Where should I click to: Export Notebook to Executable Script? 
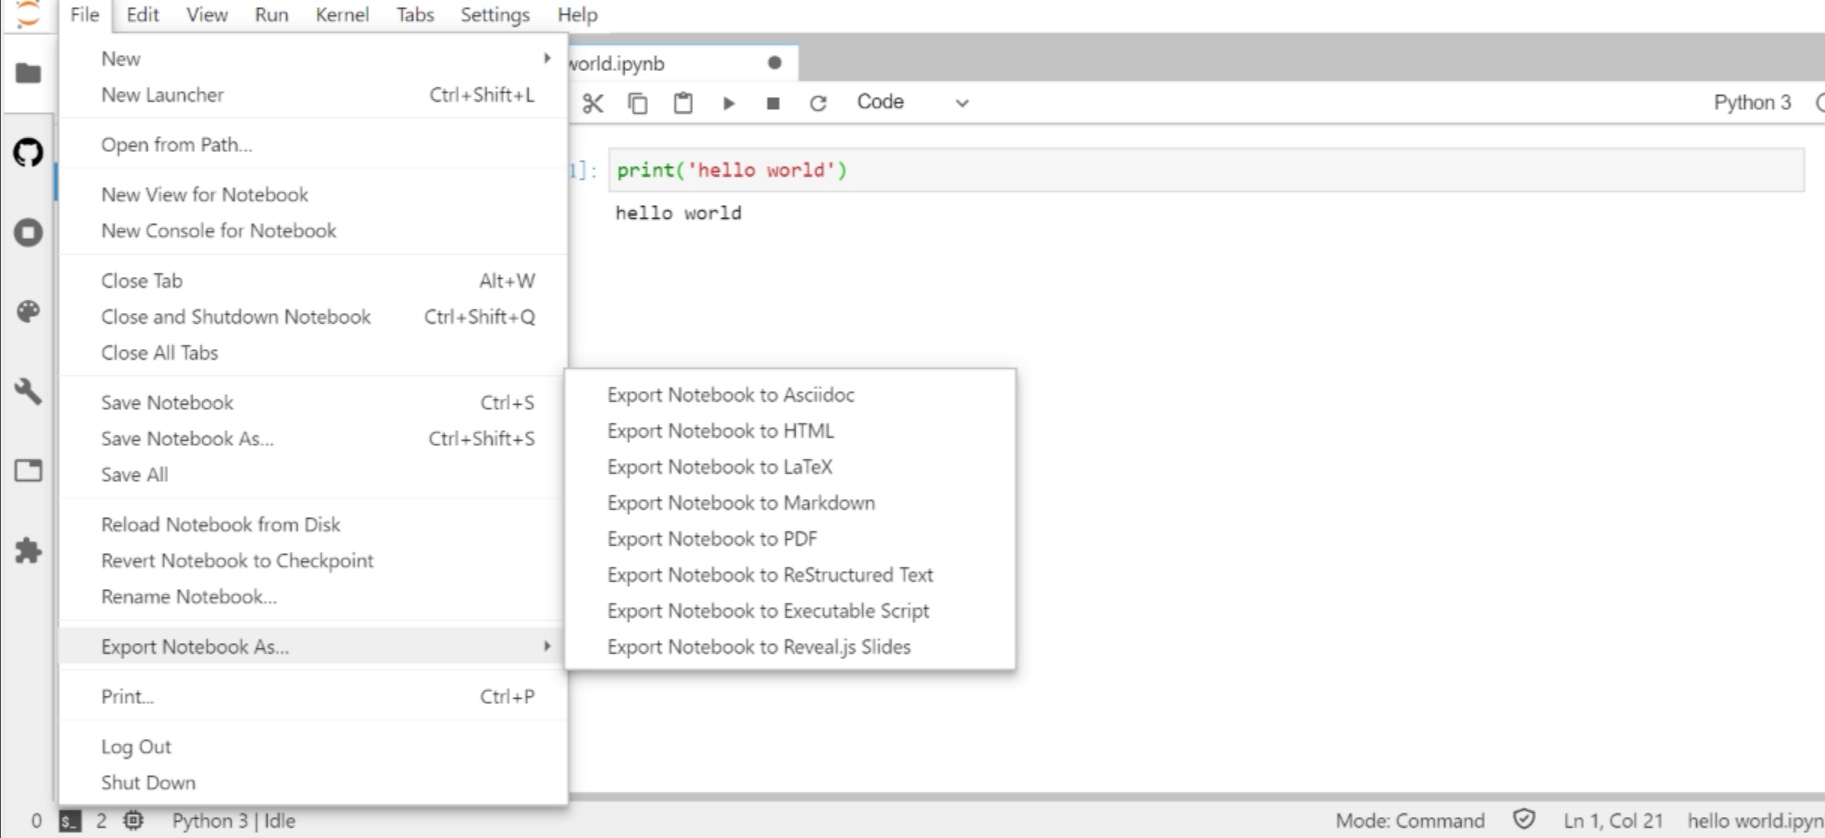coord(790,610)
